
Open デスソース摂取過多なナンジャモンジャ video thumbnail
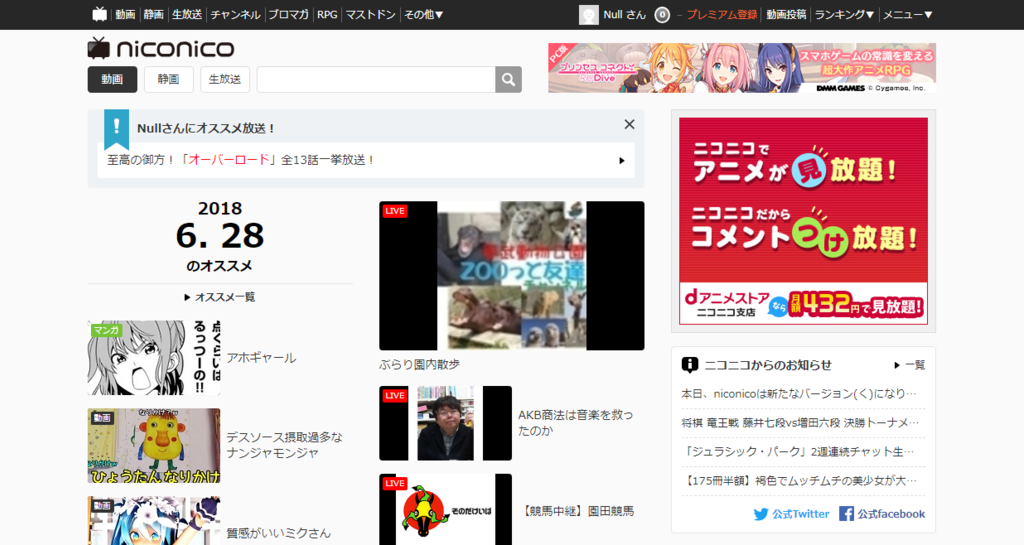pos(154,446)
